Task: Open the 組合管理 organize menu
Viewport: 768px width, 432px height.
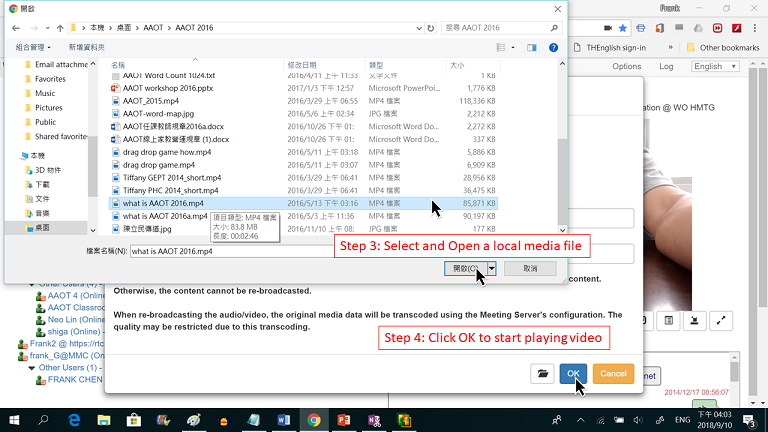Action: coord(33,47)
